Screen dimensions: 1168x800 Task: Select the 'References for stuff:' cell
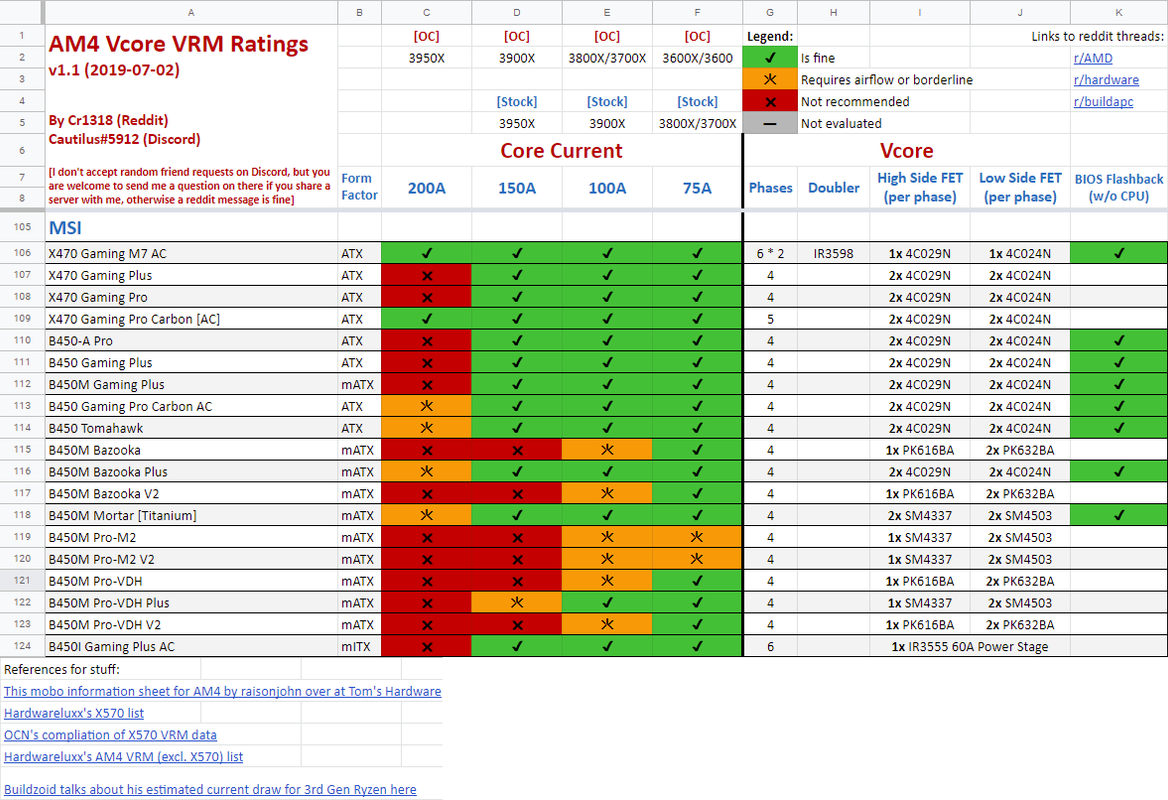click(101, 669)
